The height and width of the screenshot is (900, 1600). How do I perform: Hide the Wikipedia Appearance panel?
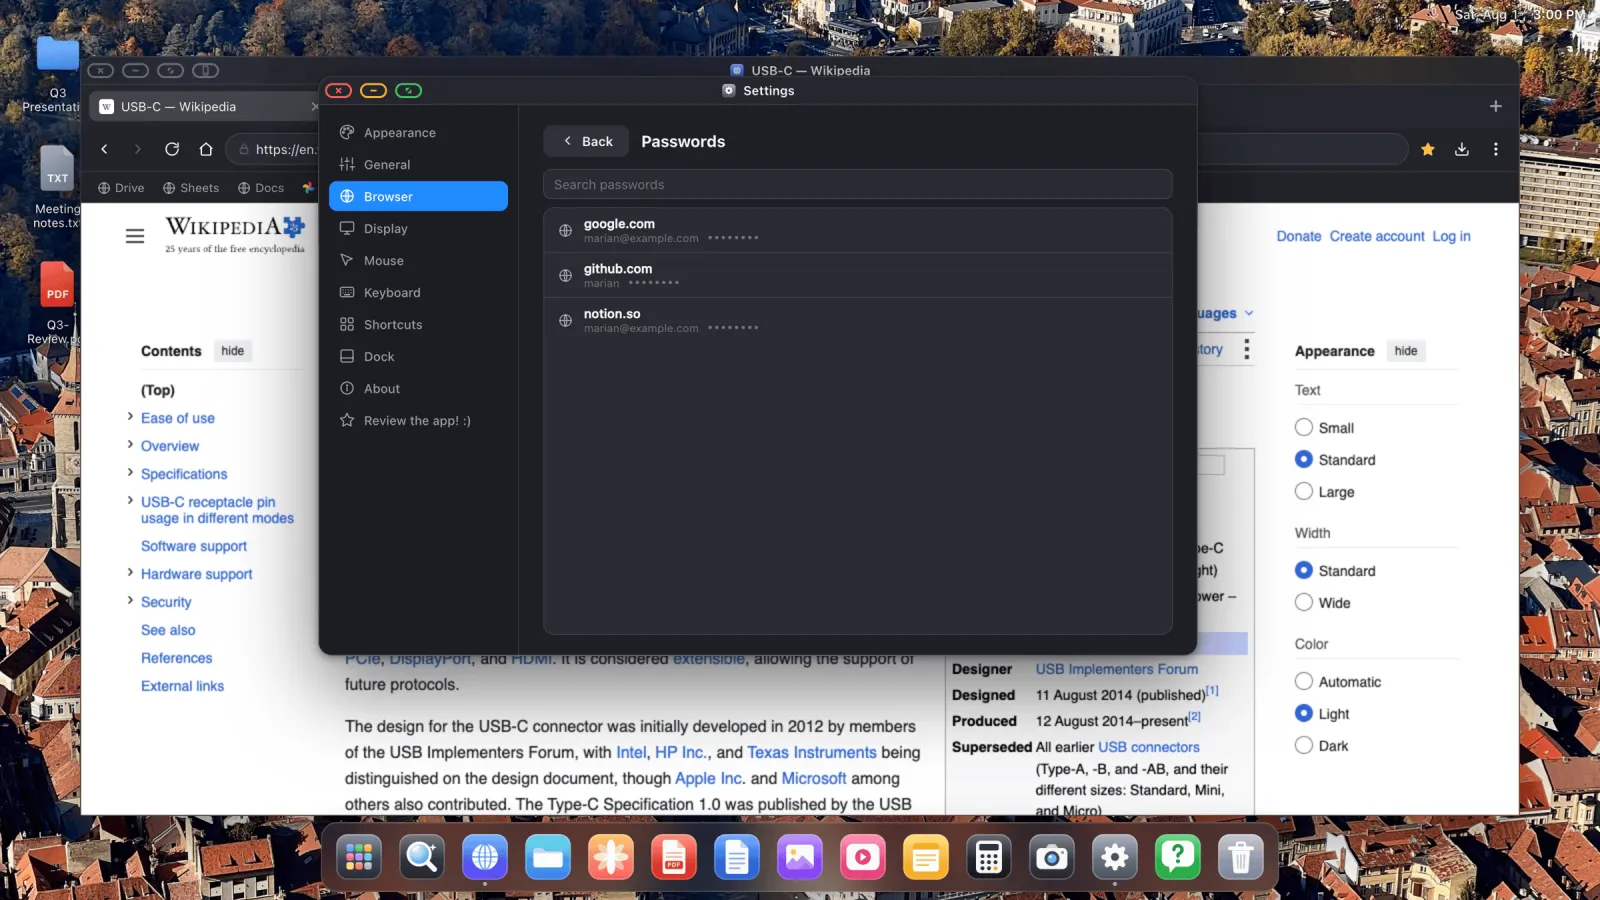[x=1406, y=351]
